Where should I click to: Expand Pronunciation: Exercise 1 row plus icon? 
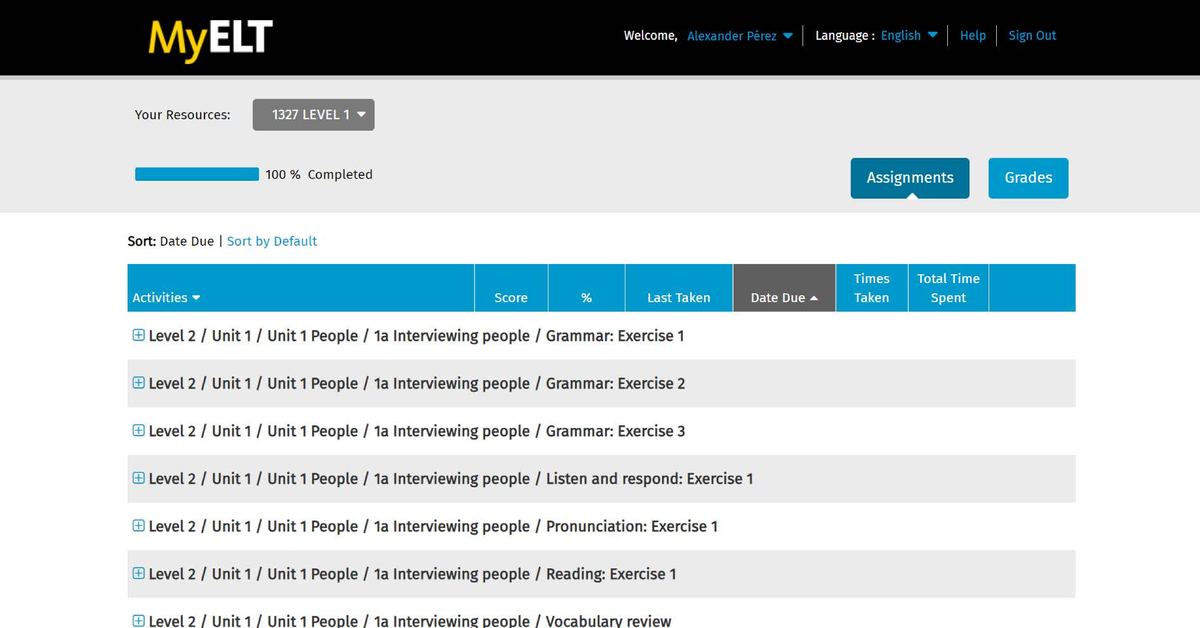pos(139,526)
